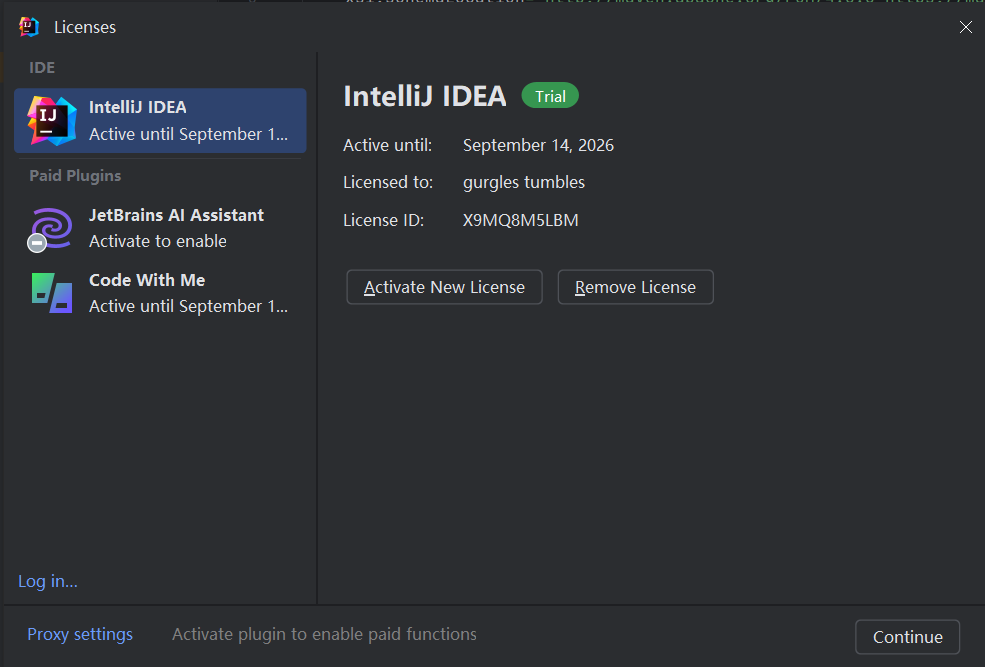Close the Licenses dialog
Viewport: 985px width, 667px height.
pyautogui.click(x=966, y=27)
